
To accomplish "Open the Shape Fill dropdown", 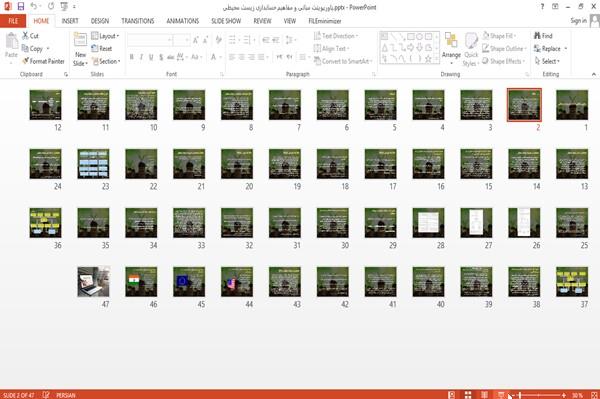I will tap(499, 36).
